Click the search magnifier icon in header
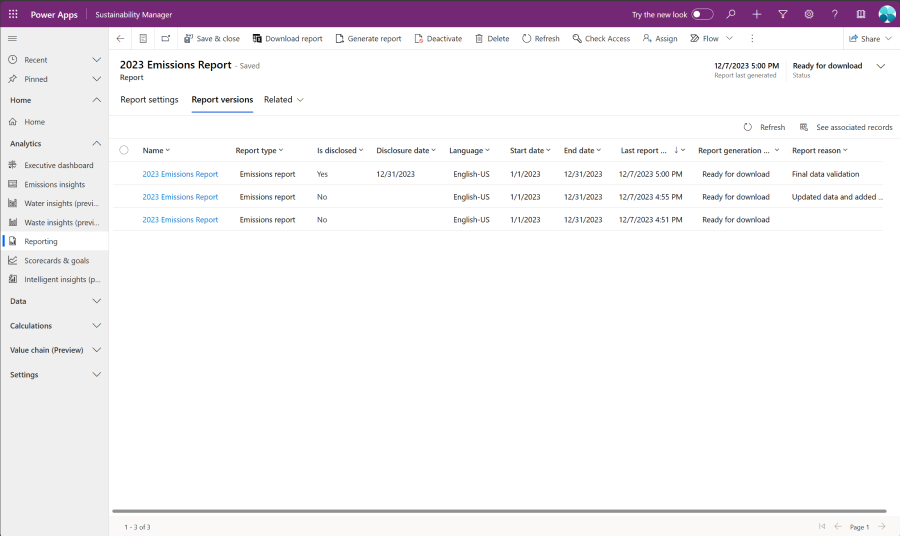900x536 pixels. click(x=731, y=14)
